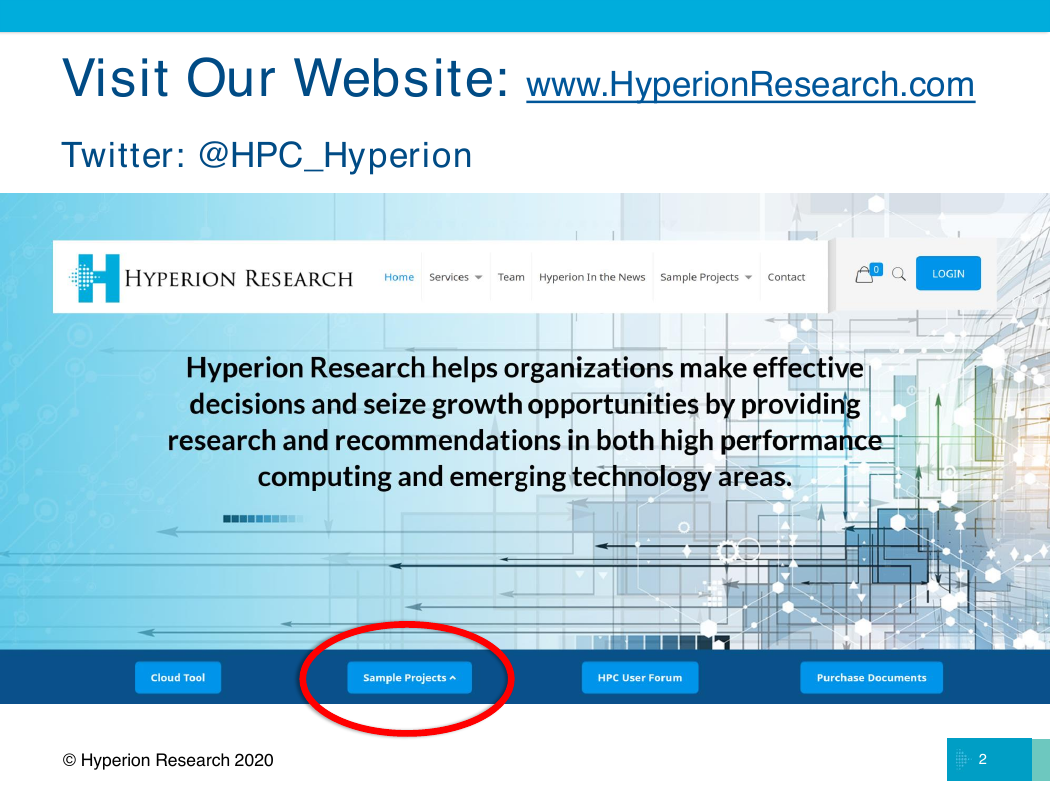1050x788 pixels.
Task: Open the shopping cart icon
Action: pyautogui.click(x=865, y=274)
